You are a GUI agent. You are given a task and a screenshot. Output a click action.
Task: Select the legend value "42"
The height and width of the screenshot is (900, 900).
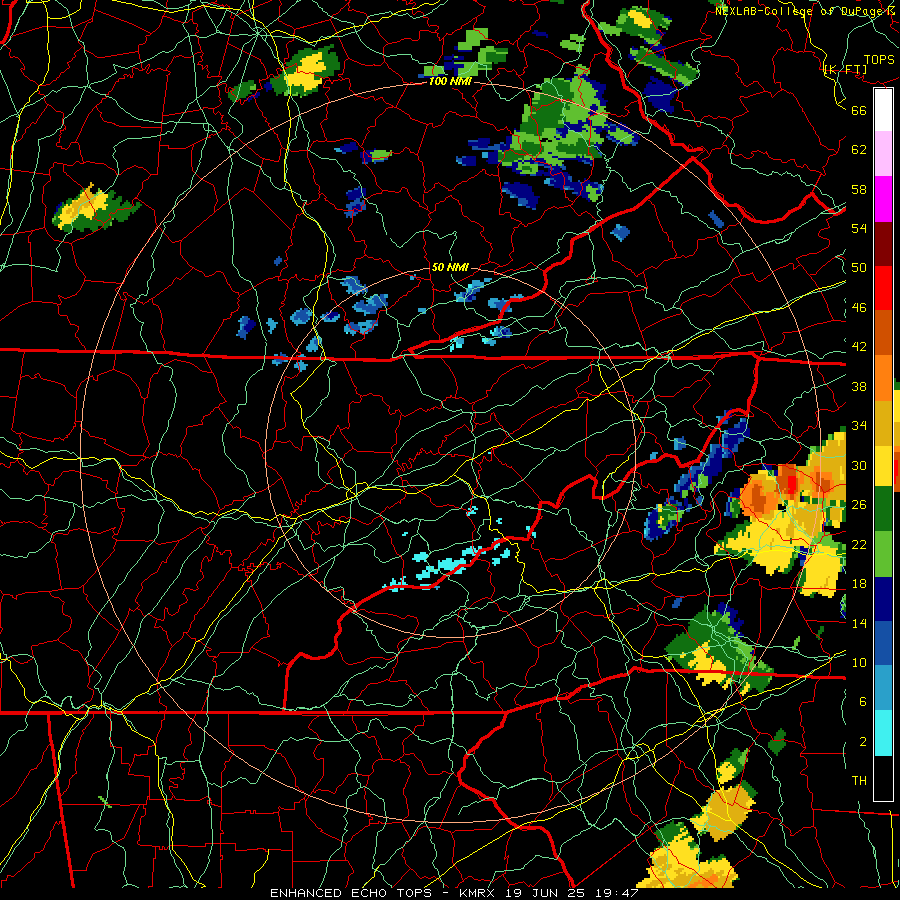pos(859,347)
